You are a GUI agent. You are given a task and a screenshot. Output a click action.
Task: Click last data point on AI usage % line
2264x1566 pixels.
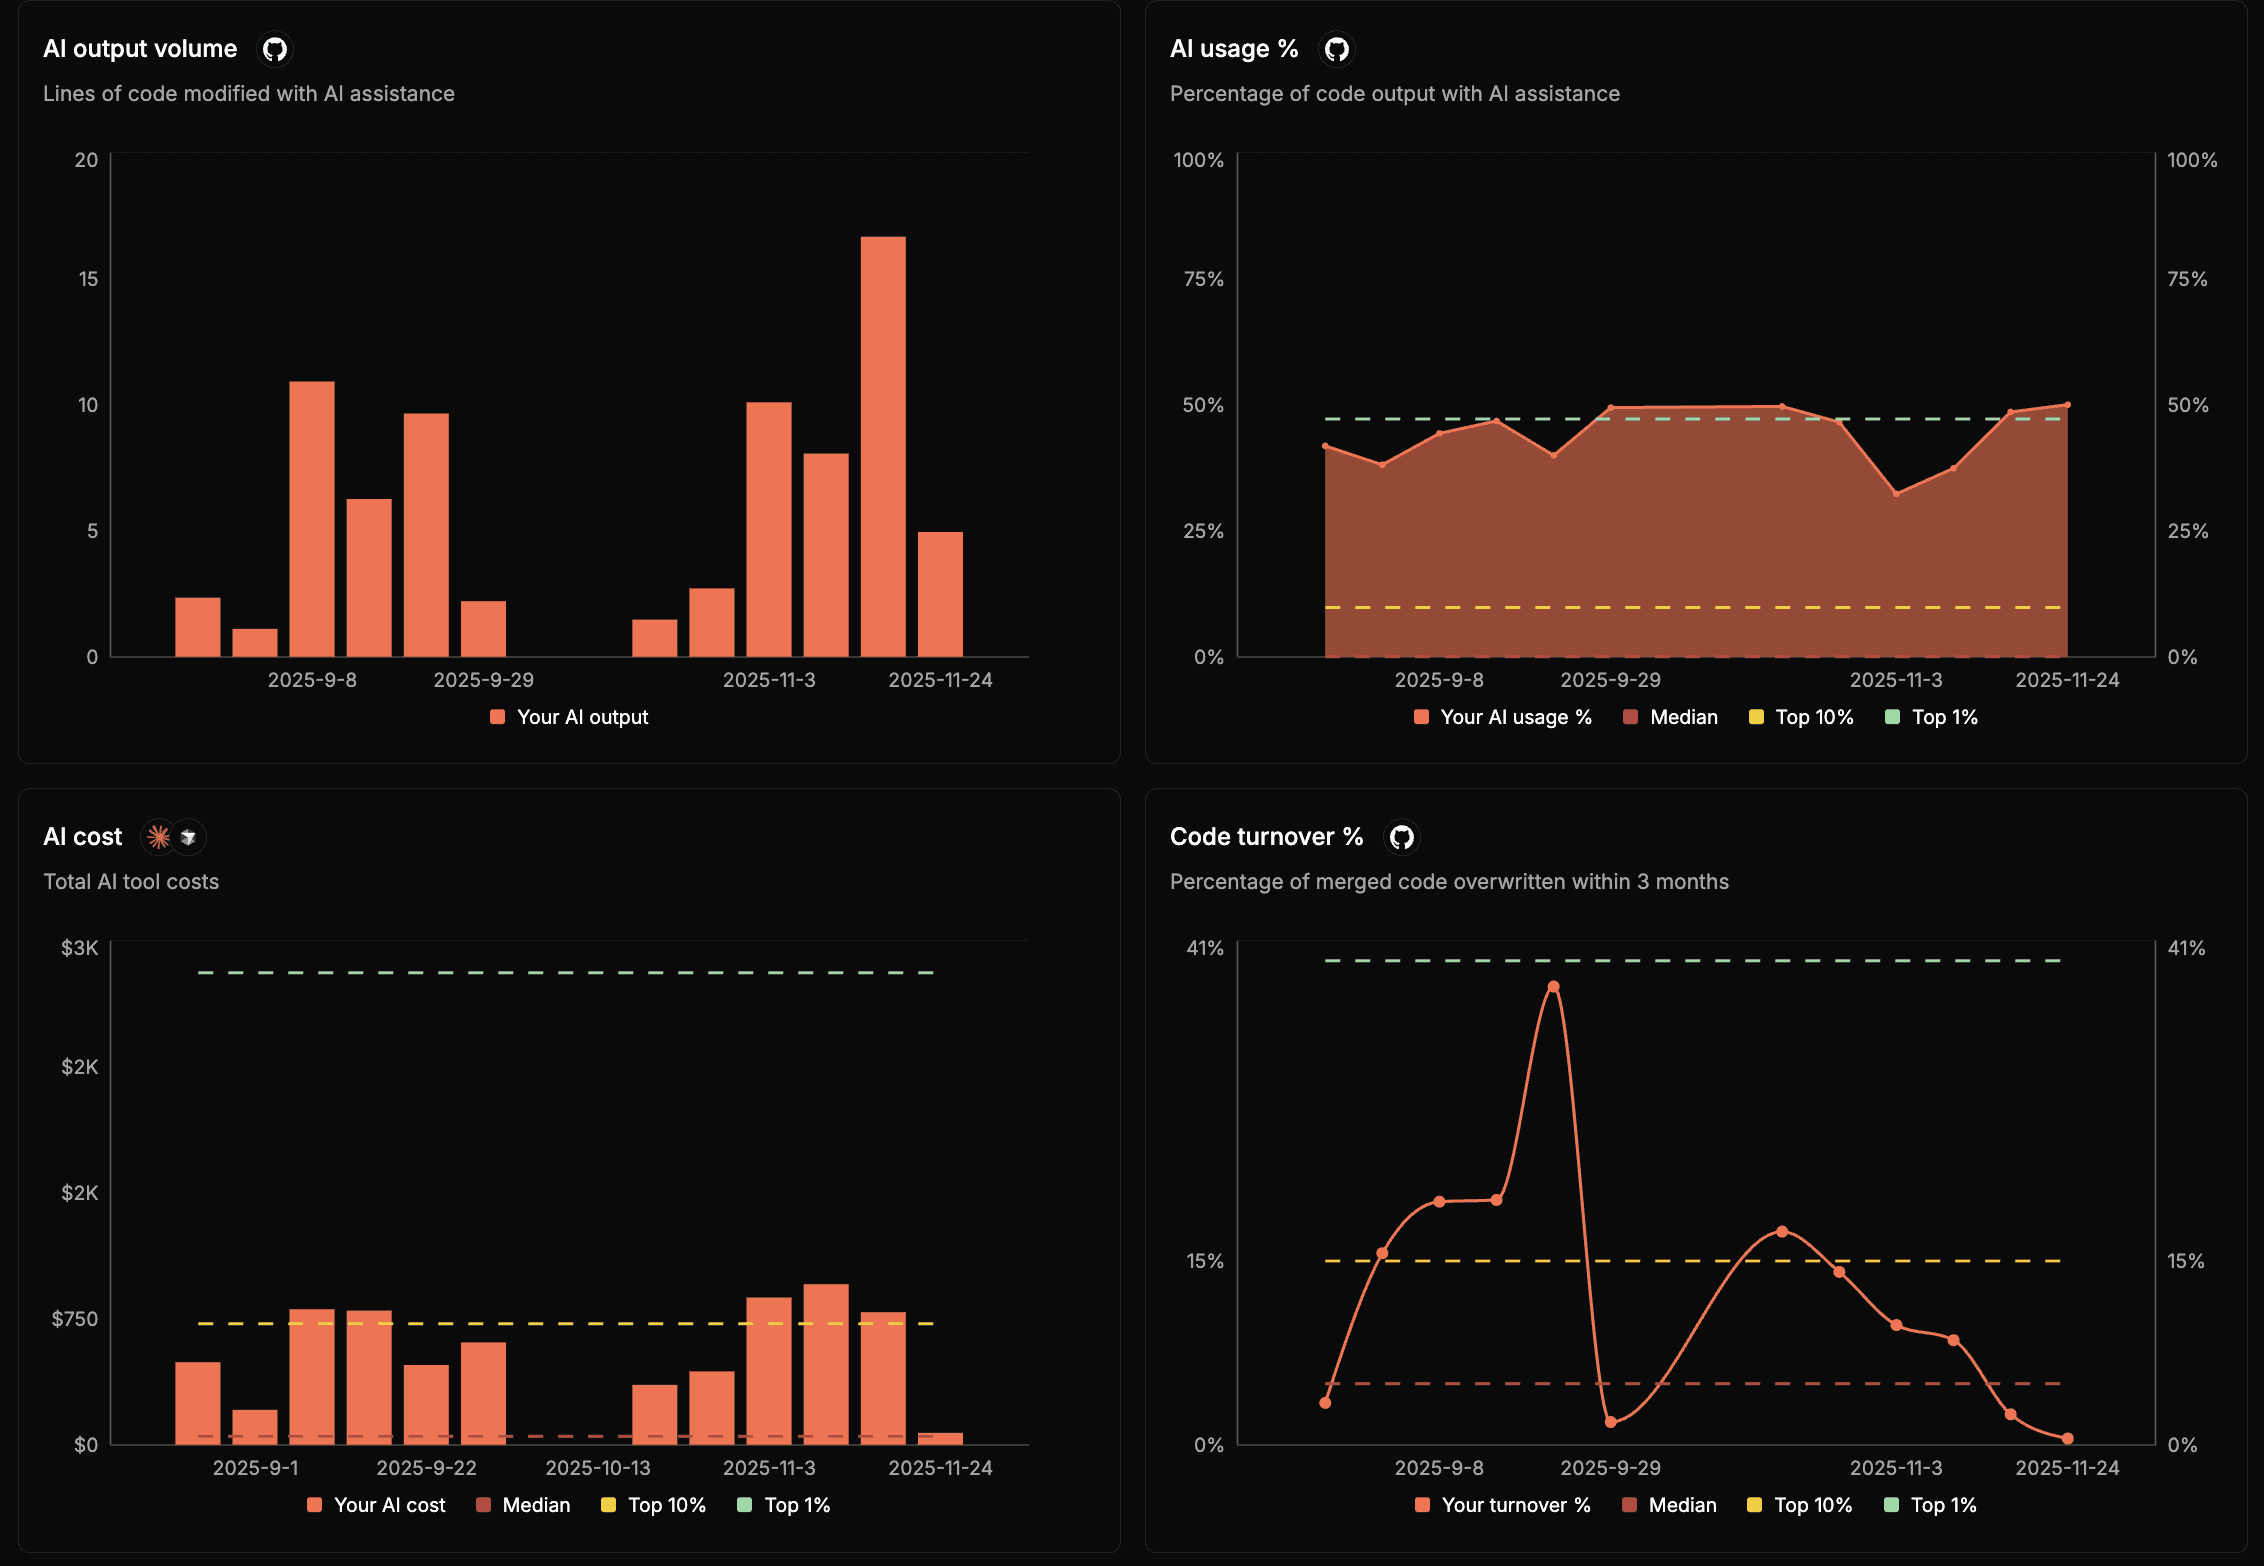[x=2067, y=405]
